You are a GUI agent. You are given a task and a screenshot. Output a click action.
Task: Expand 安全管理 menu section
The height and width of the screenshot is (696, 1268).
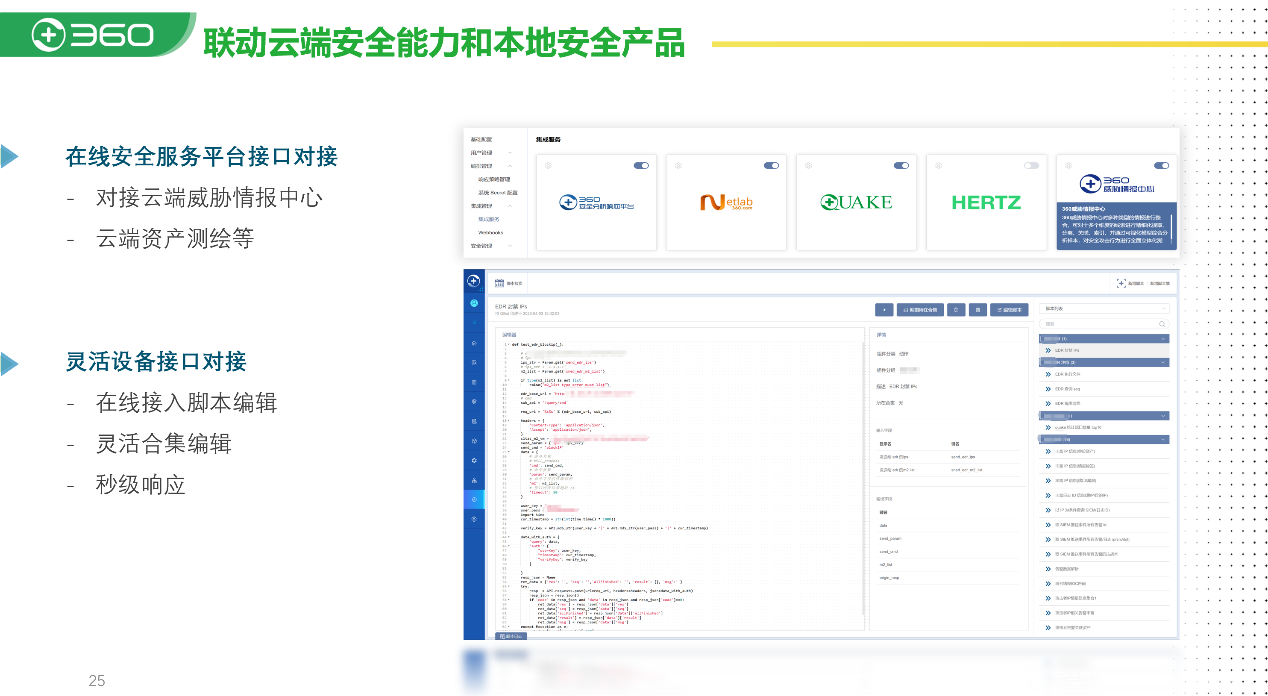point(492,245)
